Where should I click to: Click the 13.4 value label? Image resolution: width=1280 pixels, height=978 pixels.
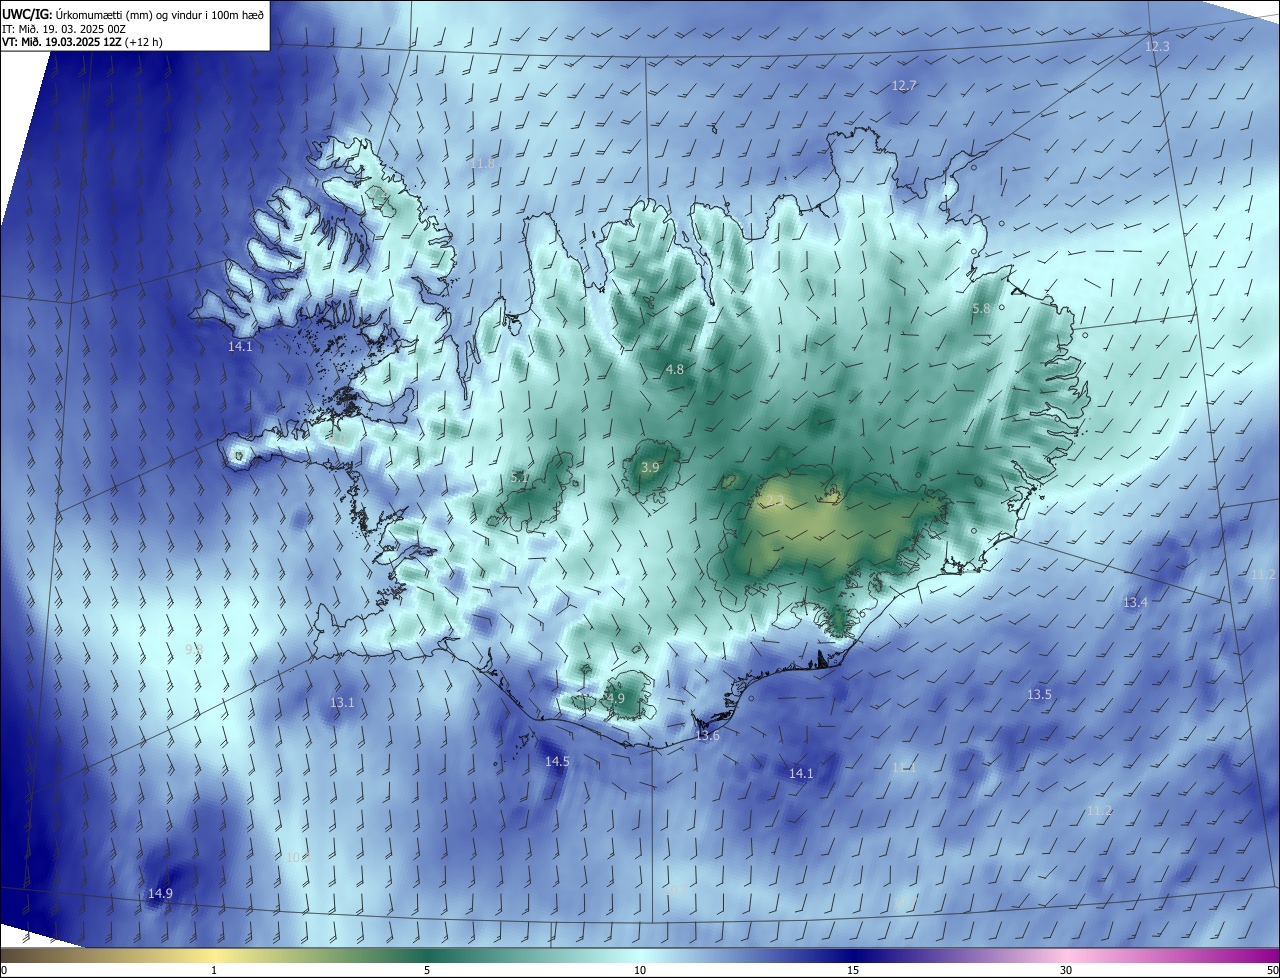click(1135, 603)
